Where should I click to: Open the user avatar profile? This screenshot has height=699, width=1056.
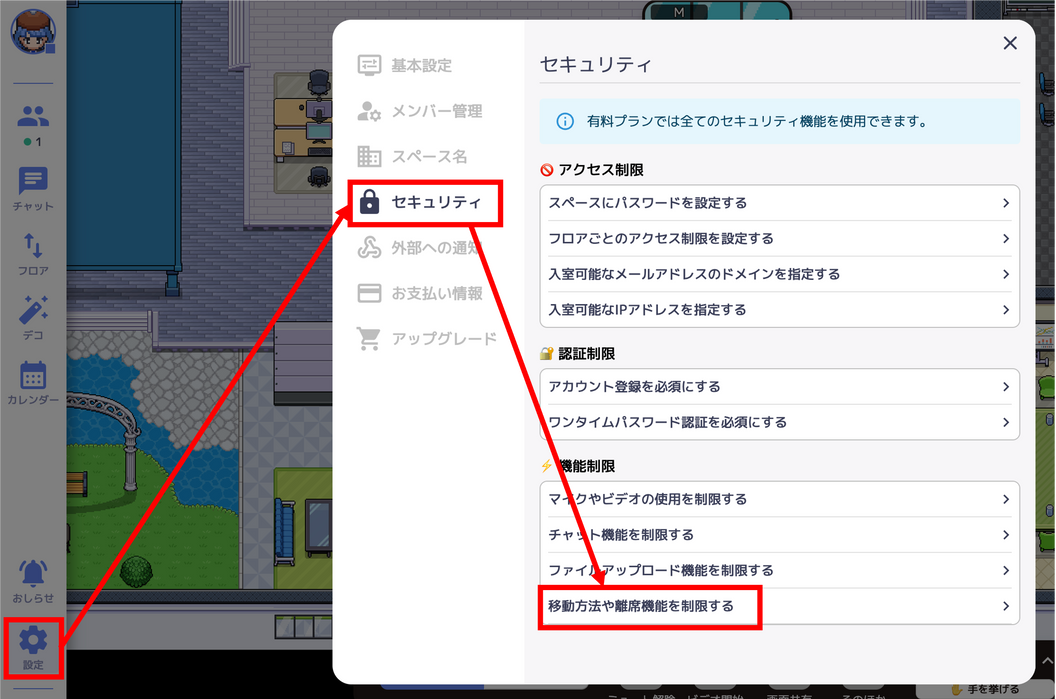[32, 32]
